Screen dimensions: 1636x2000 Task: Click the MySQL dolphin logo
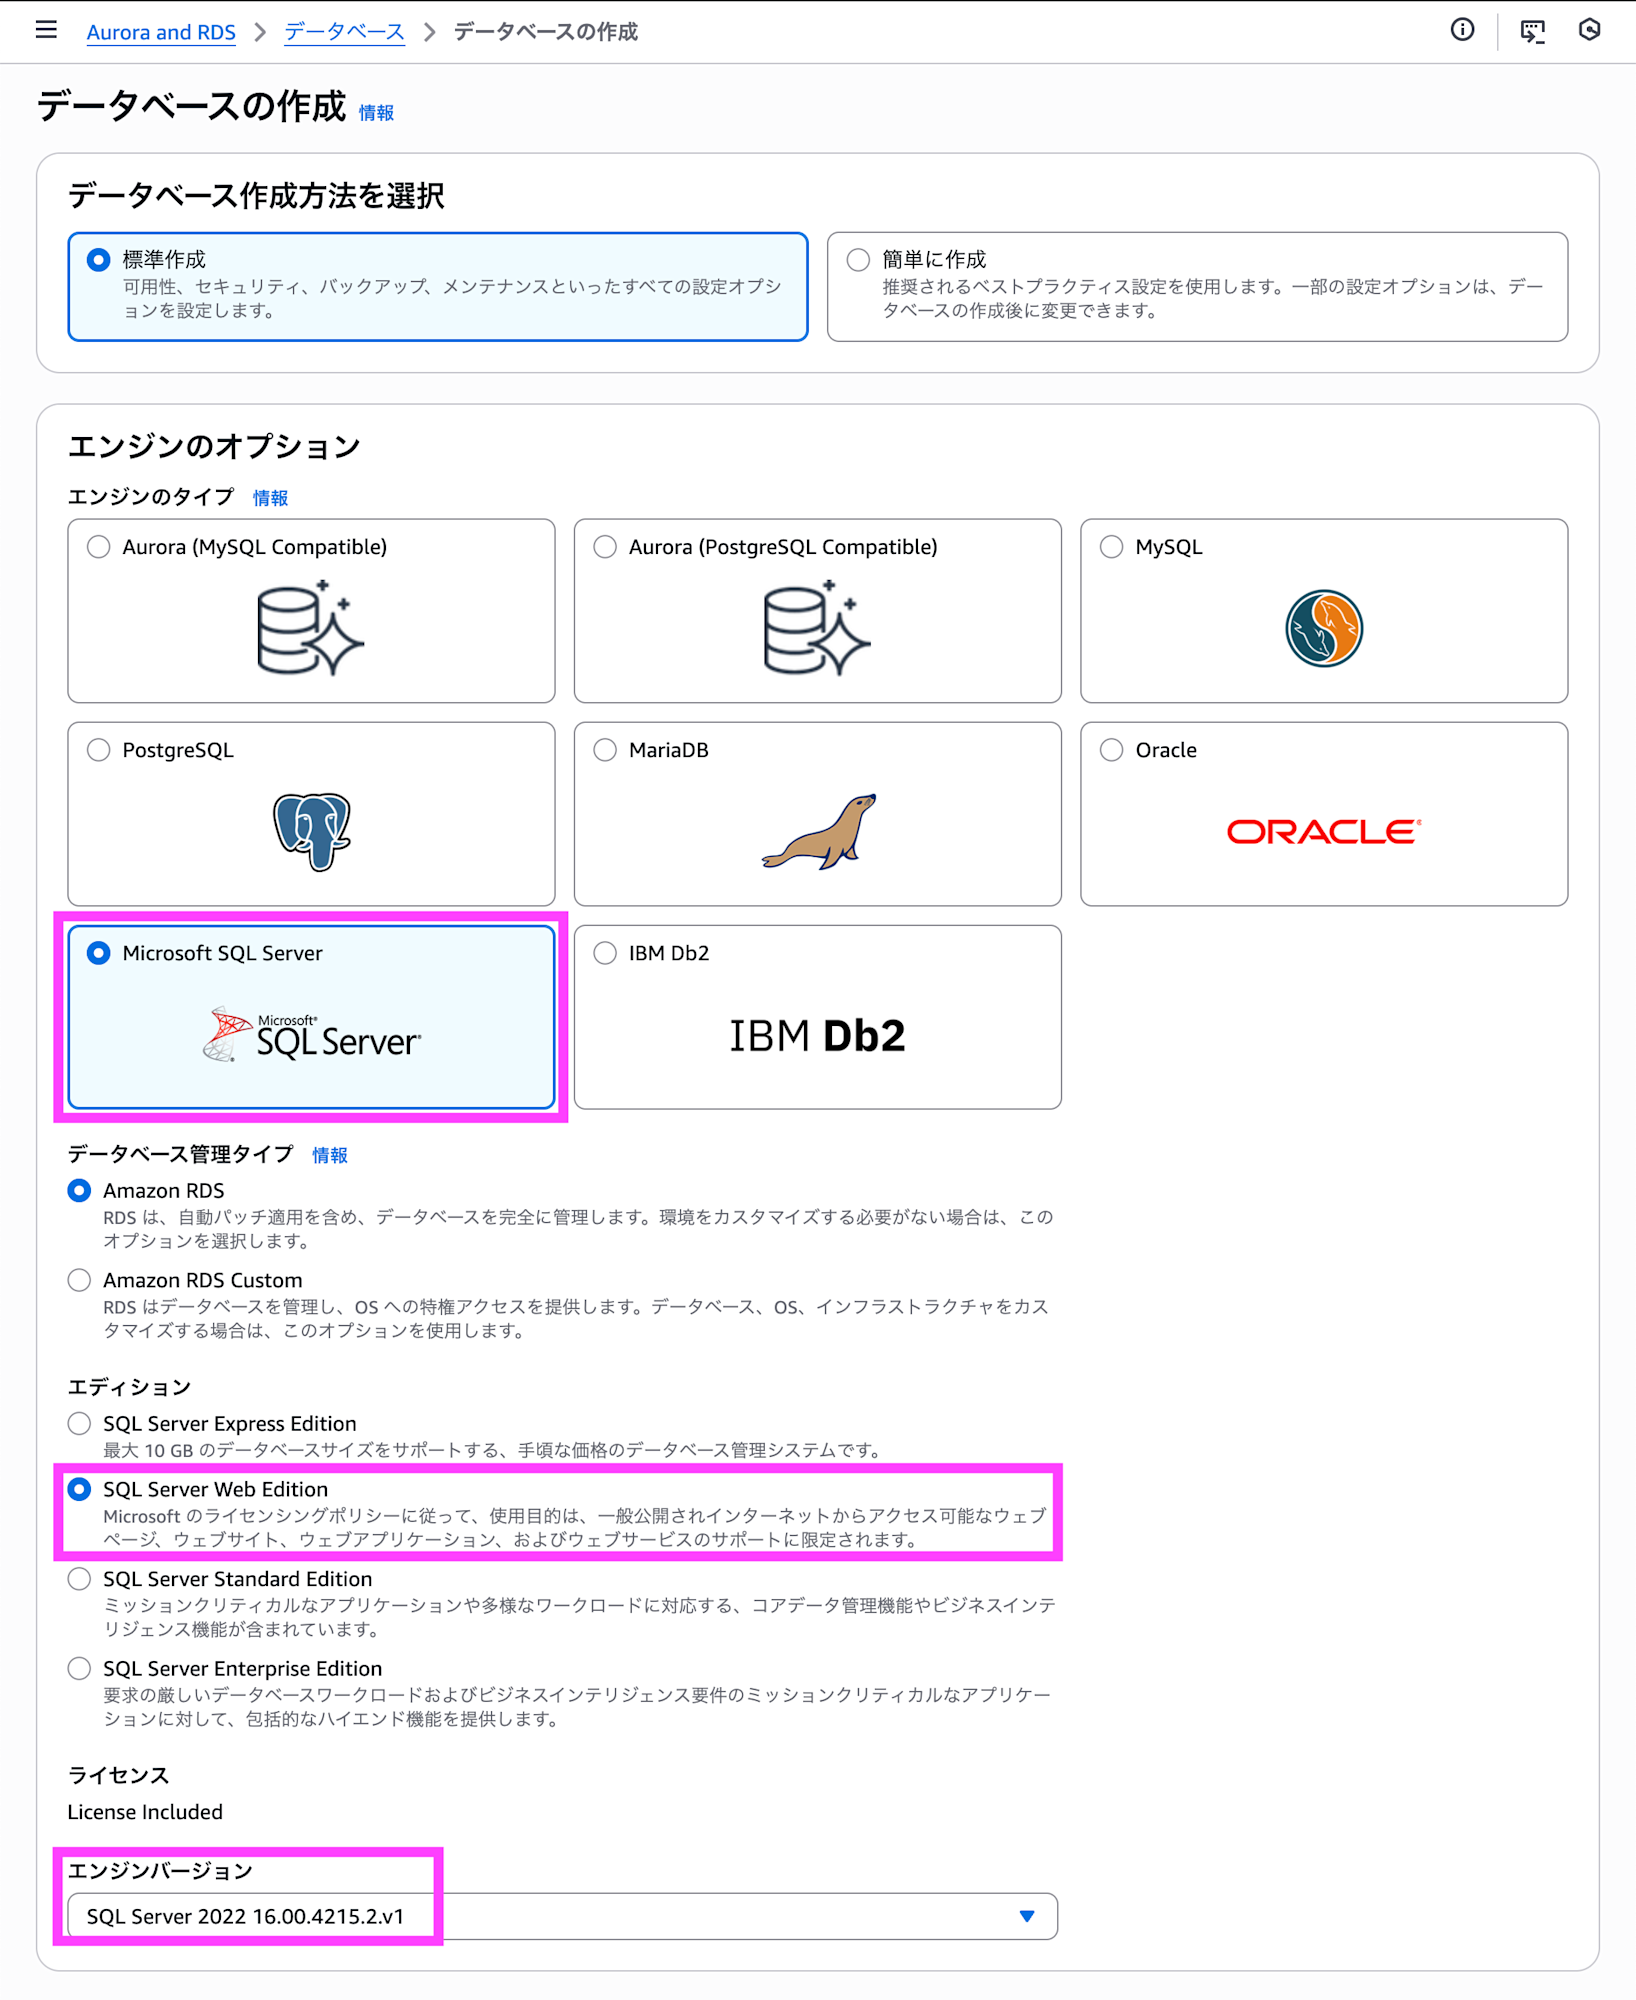tap(1324, 628)
